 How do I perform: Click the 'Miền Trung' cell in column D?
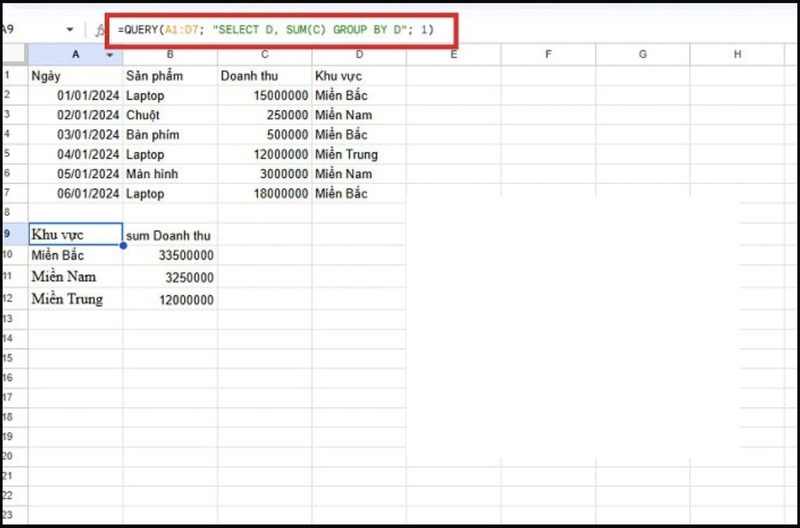(x=358, y=155)
